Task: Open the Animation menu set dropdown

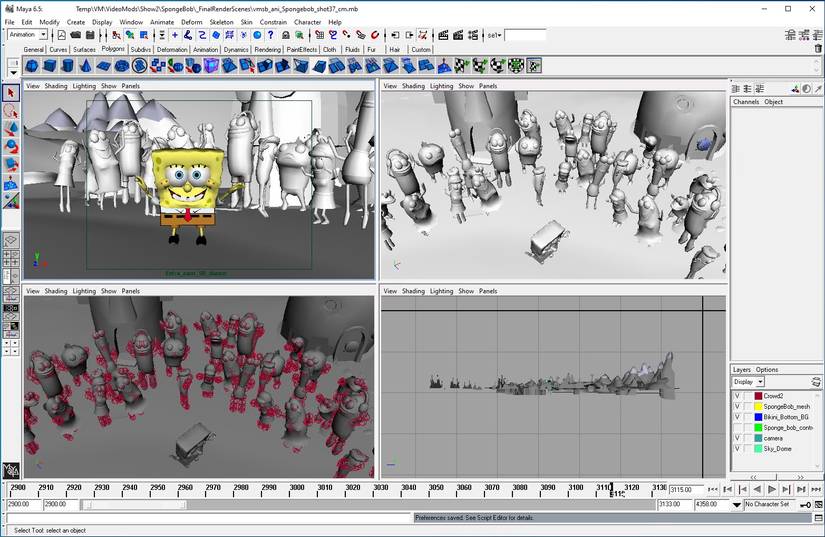Action: 43,35
